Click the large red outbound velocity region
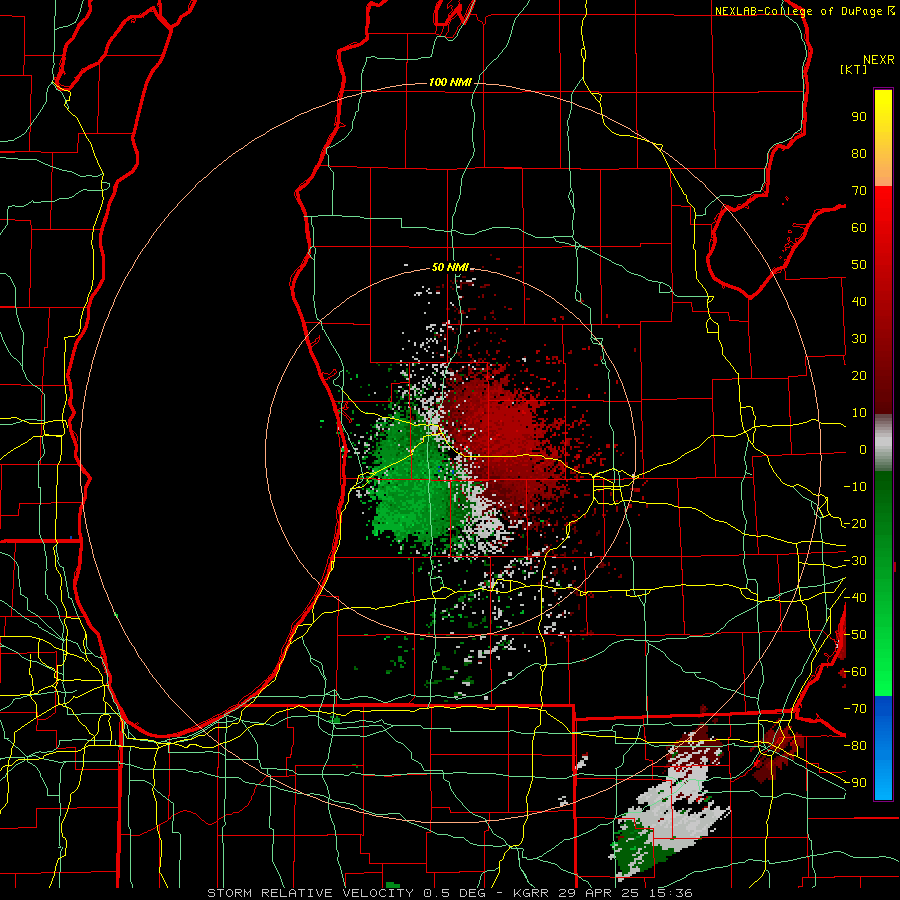Screen dimensions: 900x900 tap(505, 430)
